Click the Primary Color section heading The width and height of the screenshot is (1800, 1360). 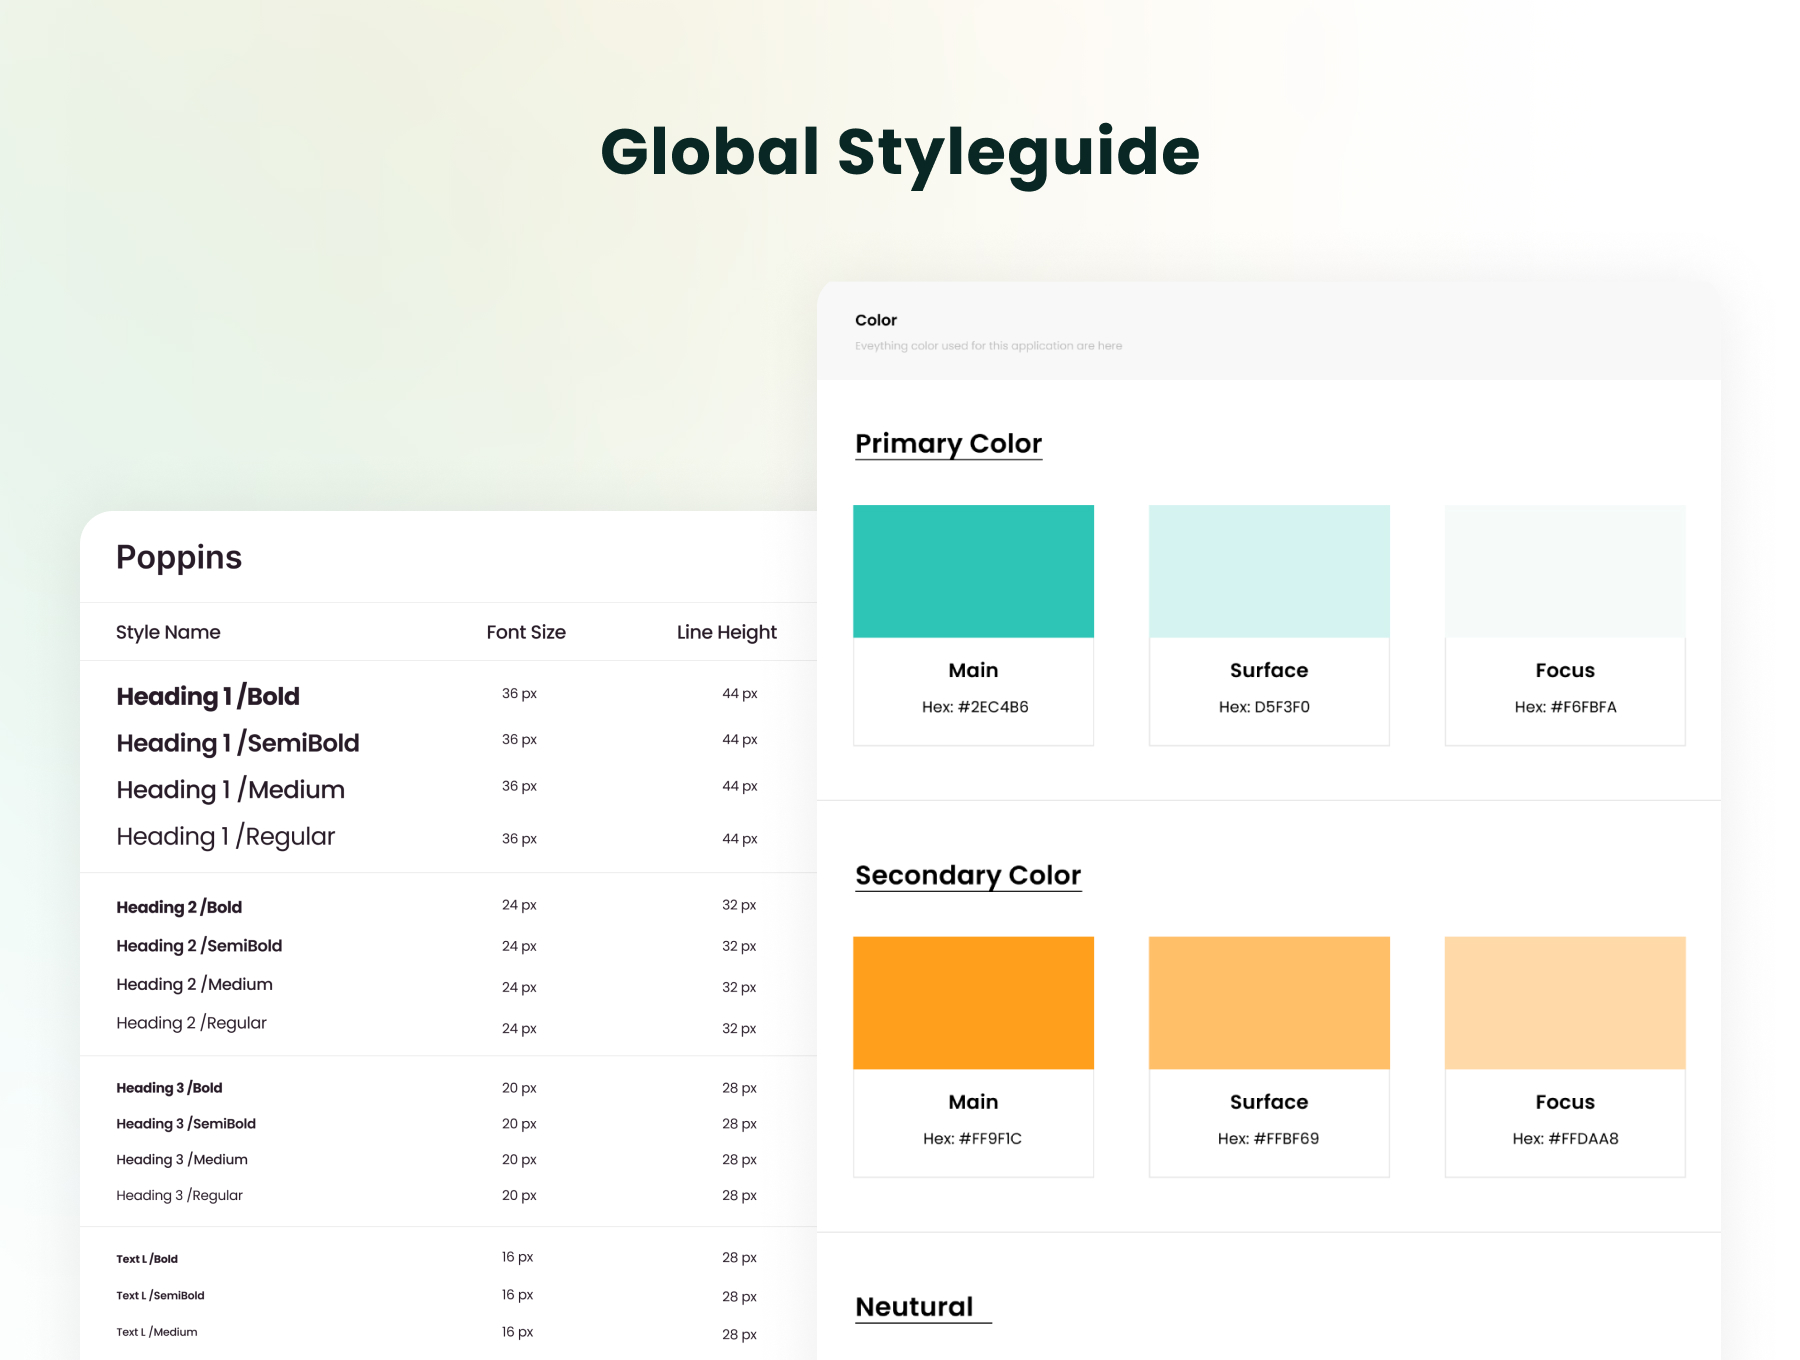948,443
